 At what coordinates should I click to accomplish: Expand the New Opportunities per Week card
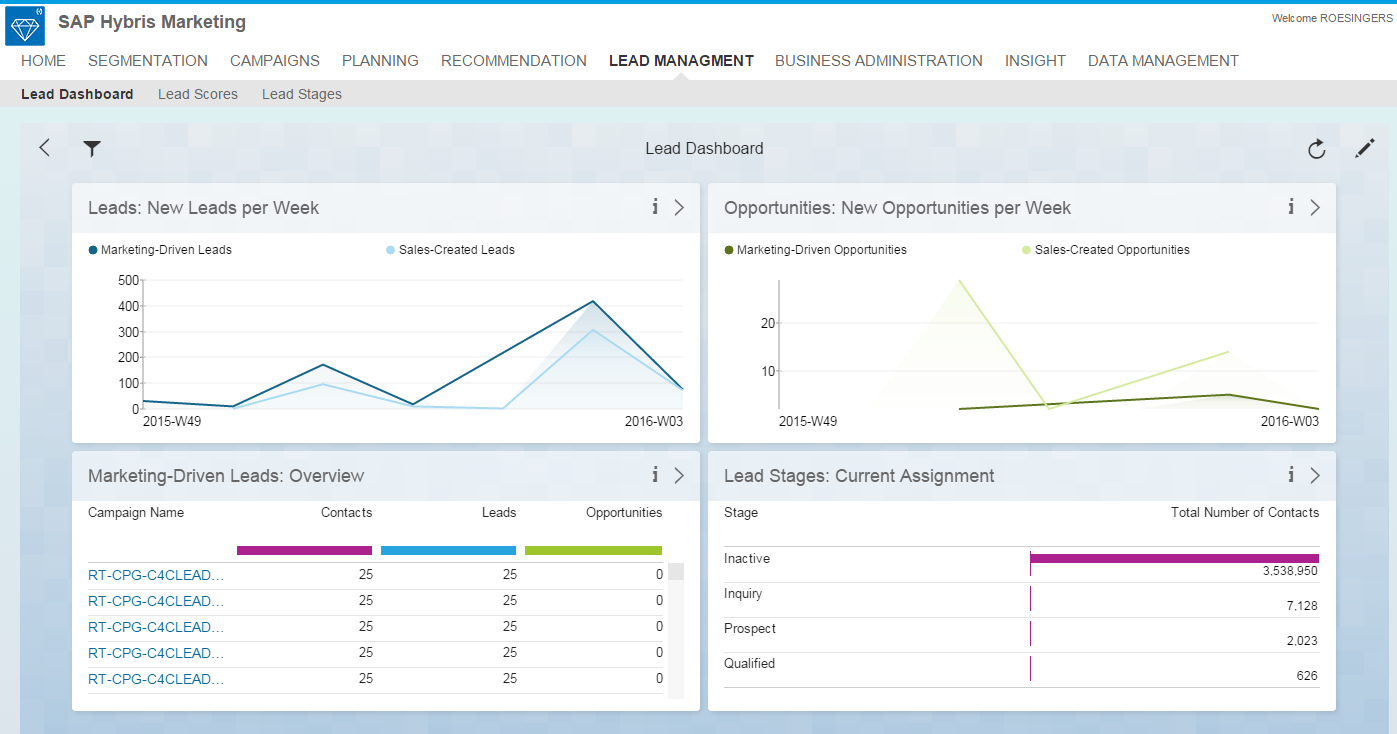pos(1315,207)
